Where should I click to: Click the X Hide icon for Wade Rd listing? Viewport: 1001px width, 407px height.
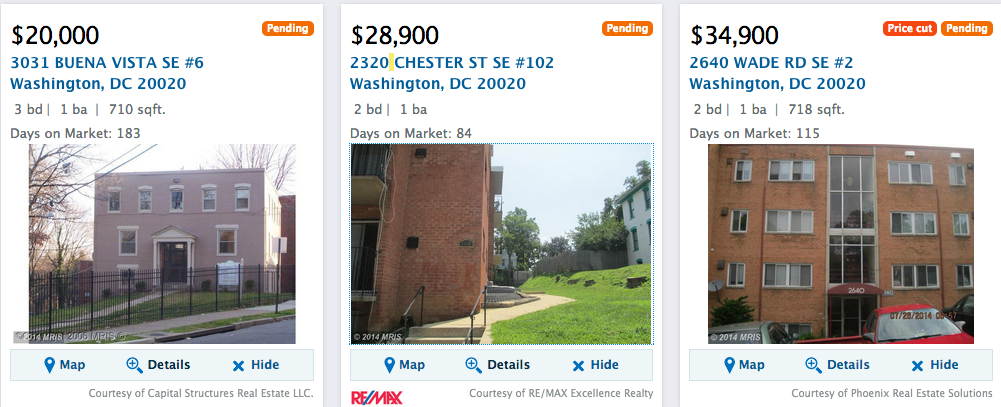point(918,365)
